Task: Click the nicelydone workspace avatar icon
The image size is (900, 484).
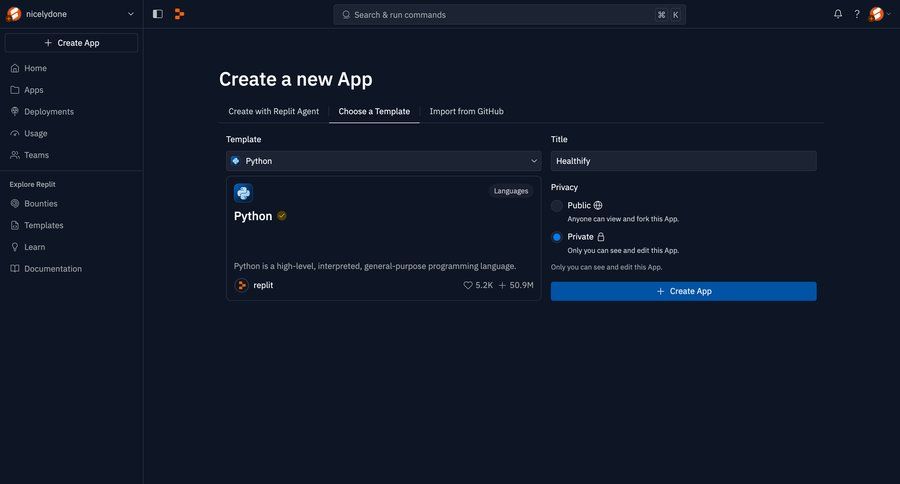Action: tap(14, 14)
